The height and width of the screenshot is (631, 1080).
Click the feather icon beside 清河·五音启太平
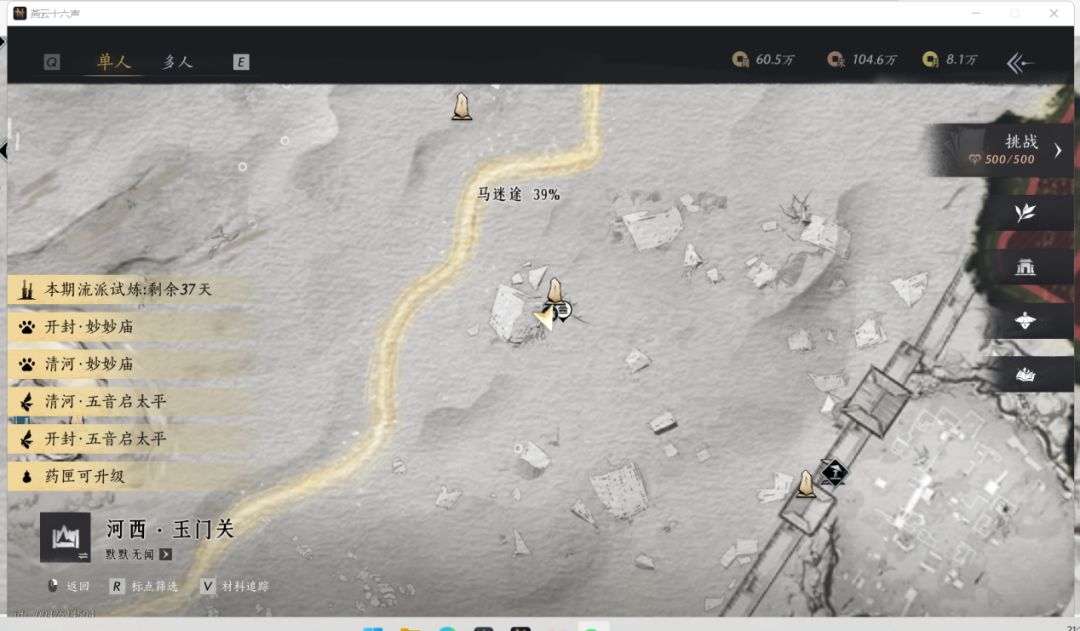pos(27,402)
